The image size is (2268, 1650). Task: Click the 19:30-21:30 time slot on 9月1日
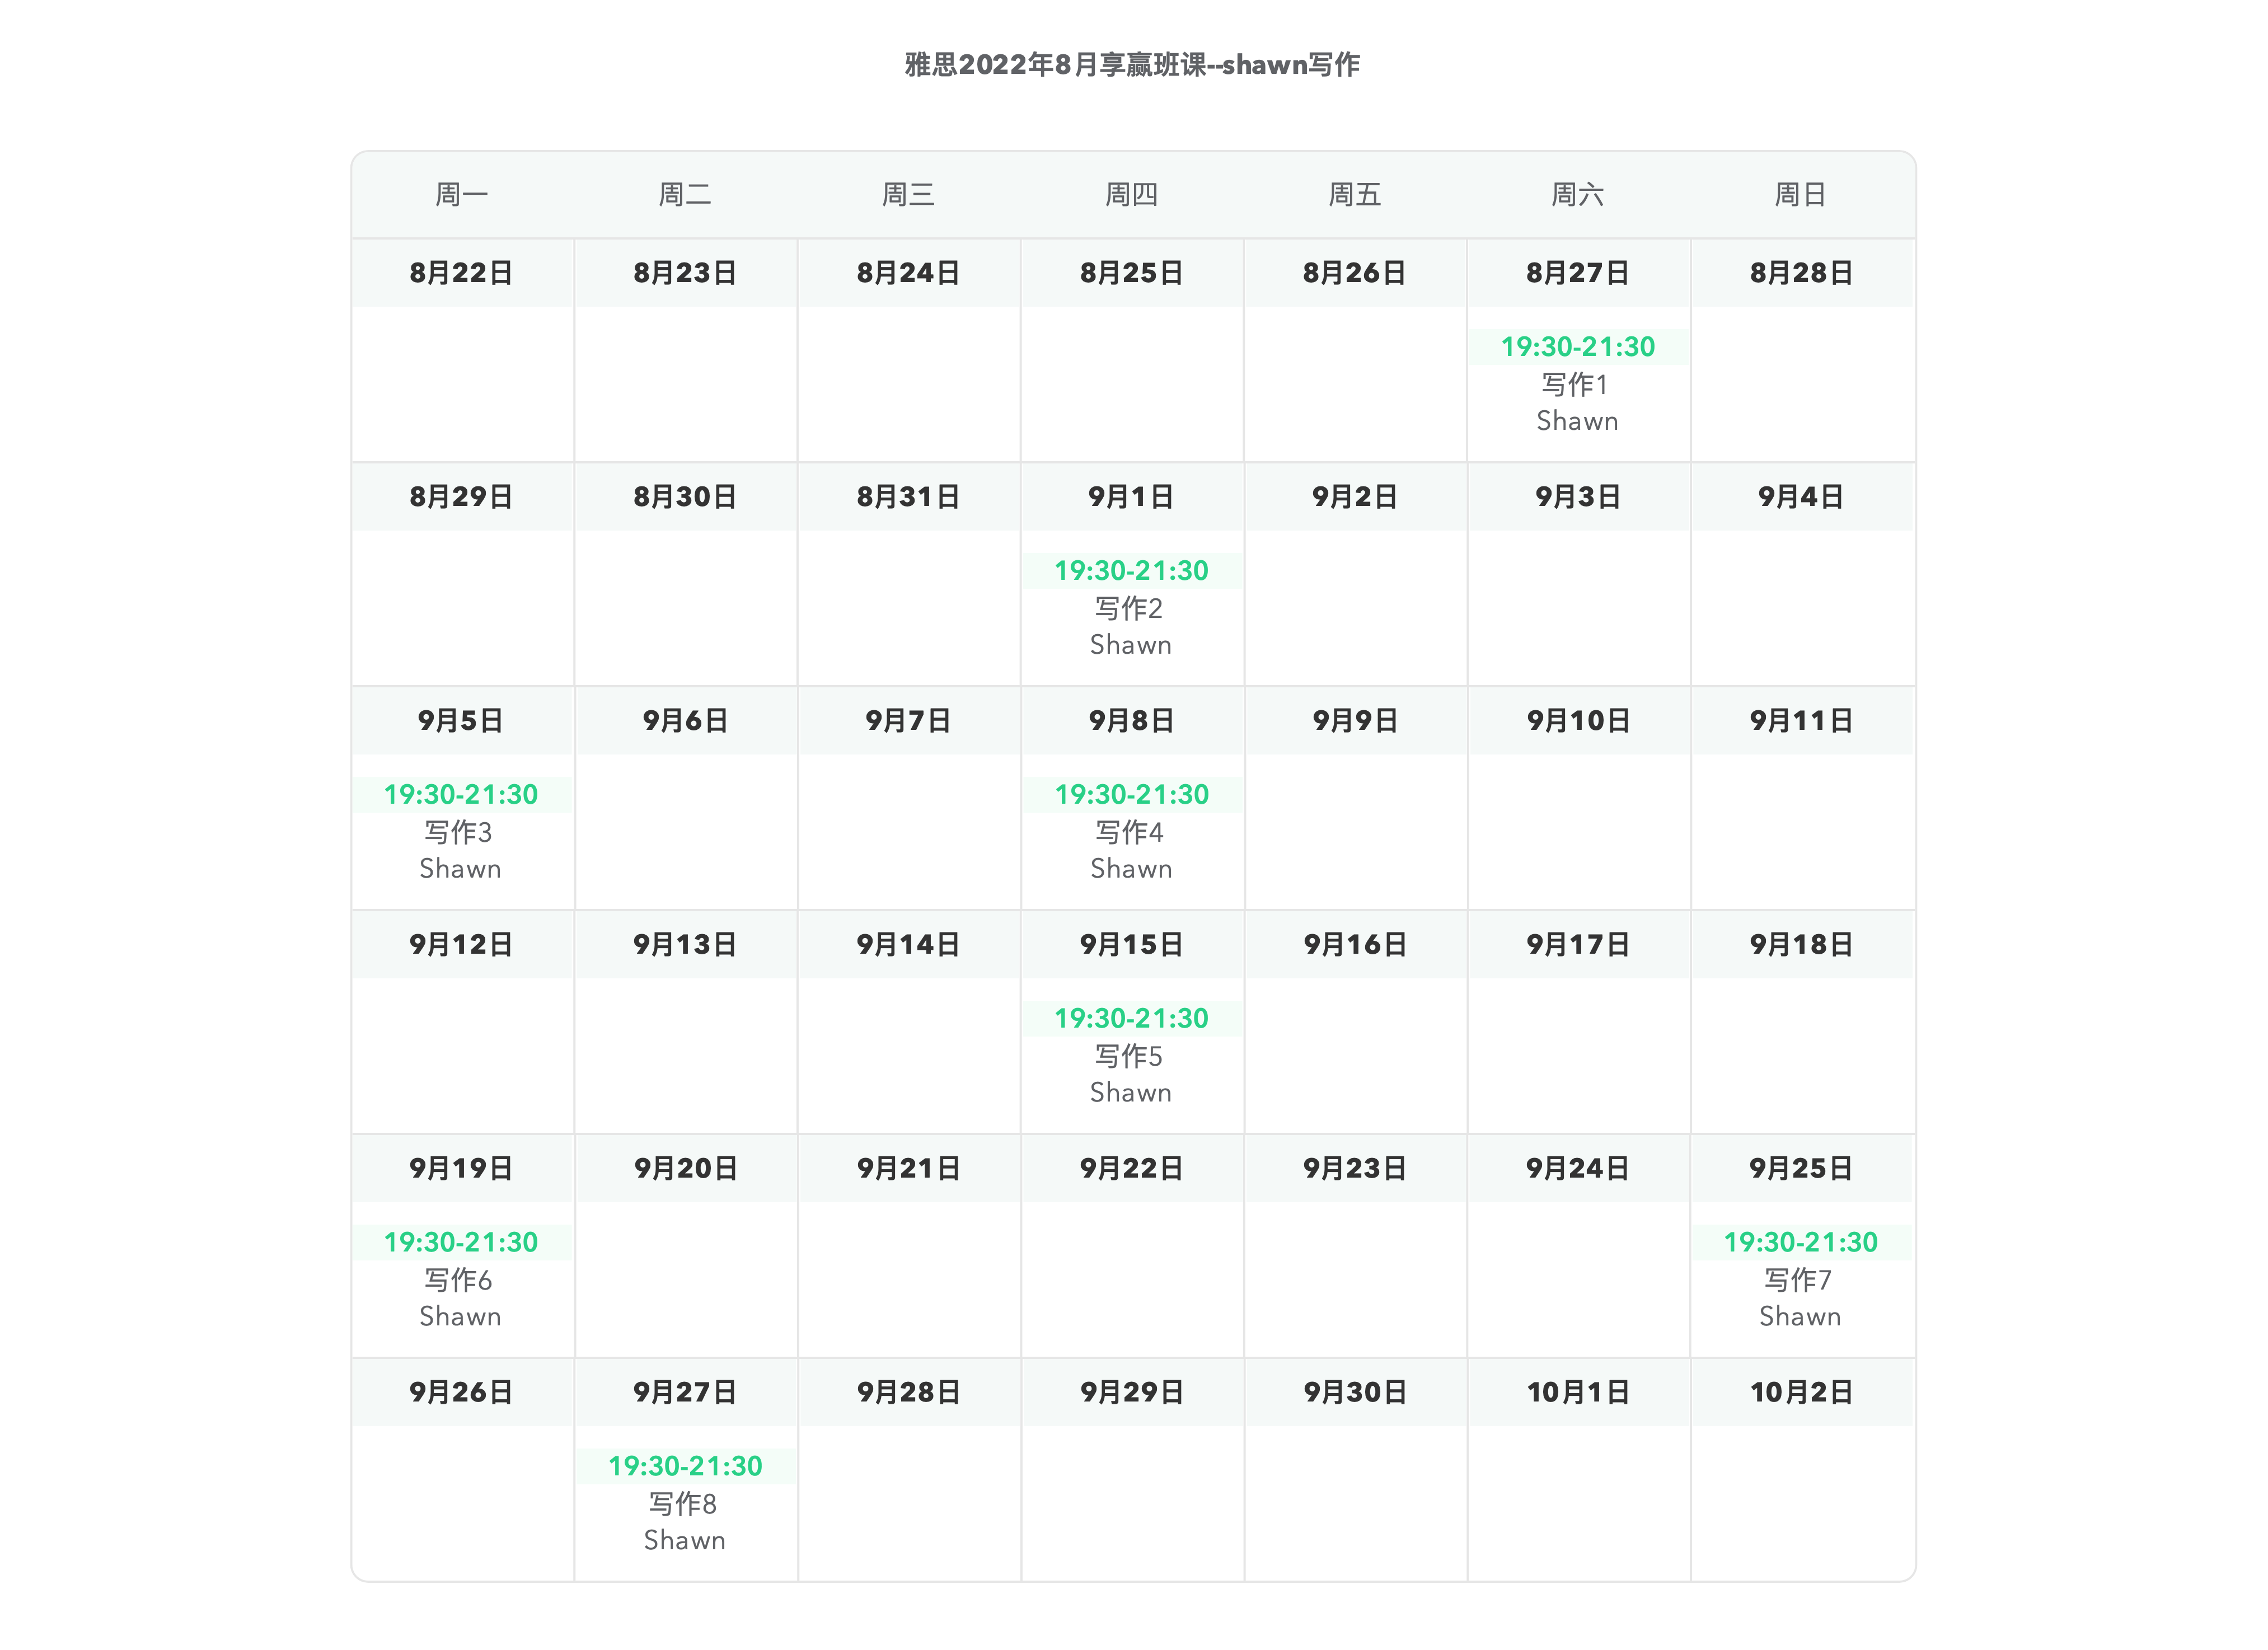[1131, 571]
